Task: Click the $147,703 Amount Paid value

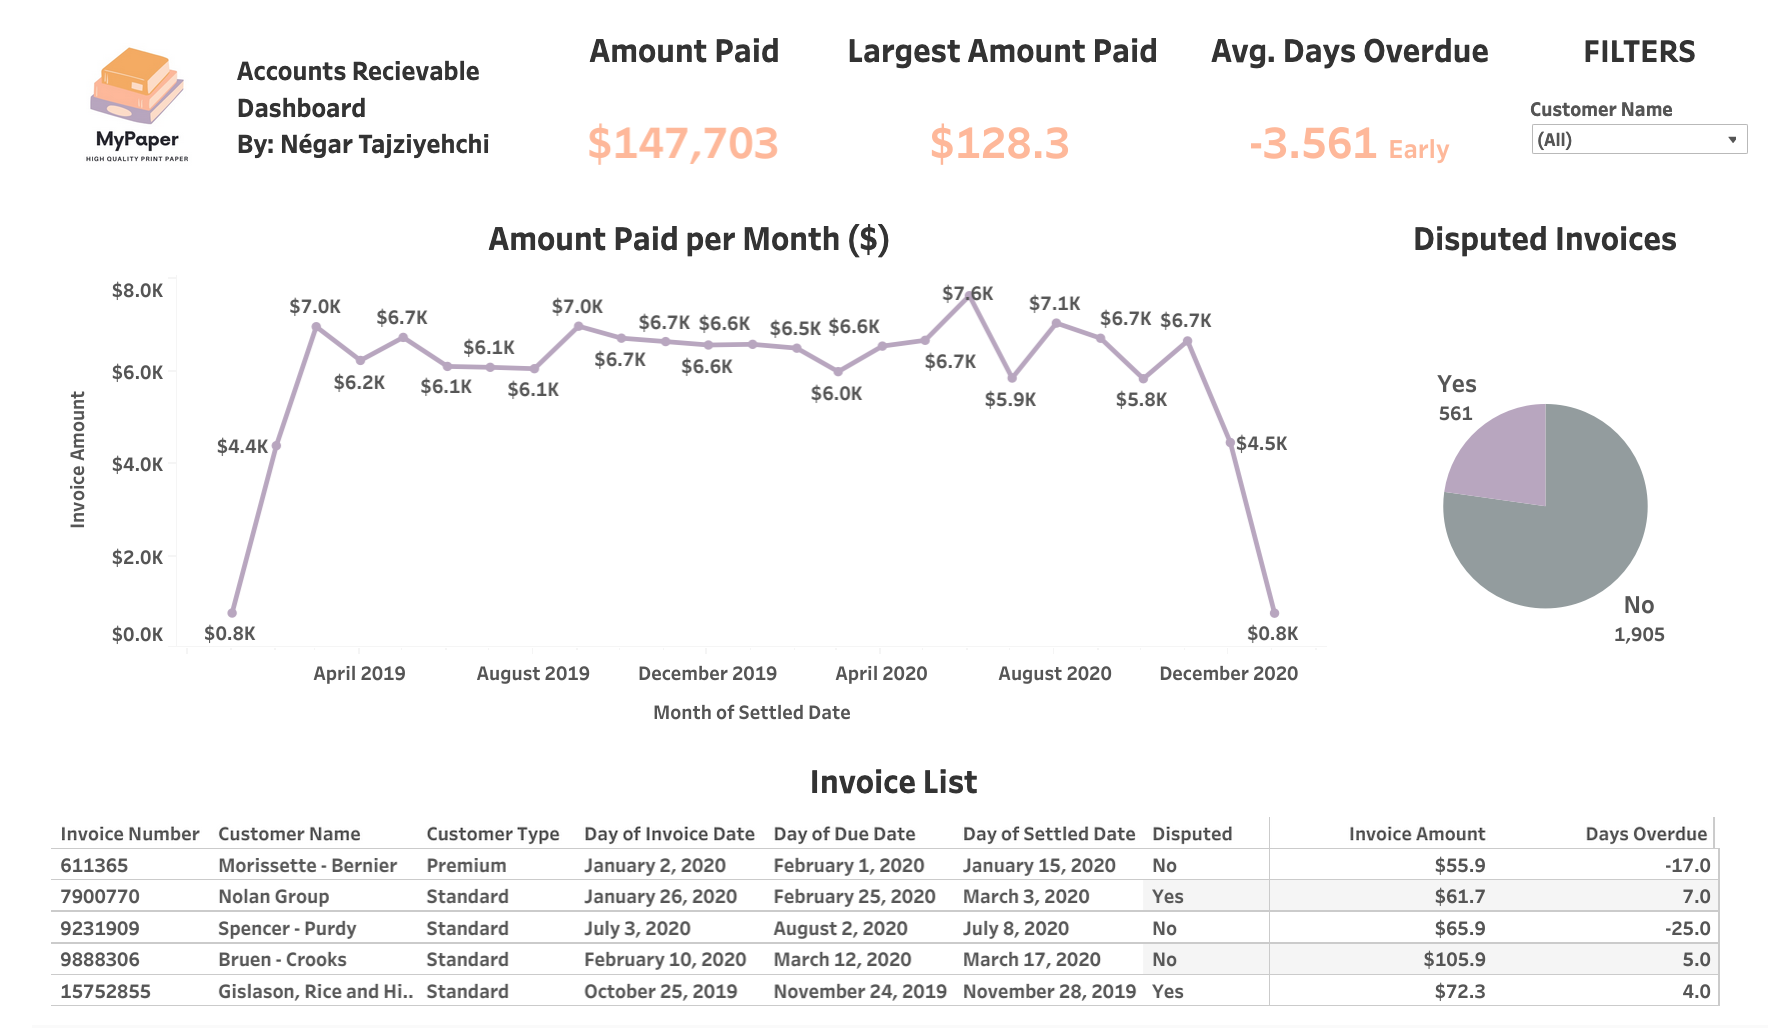Action: coord(683,144)
